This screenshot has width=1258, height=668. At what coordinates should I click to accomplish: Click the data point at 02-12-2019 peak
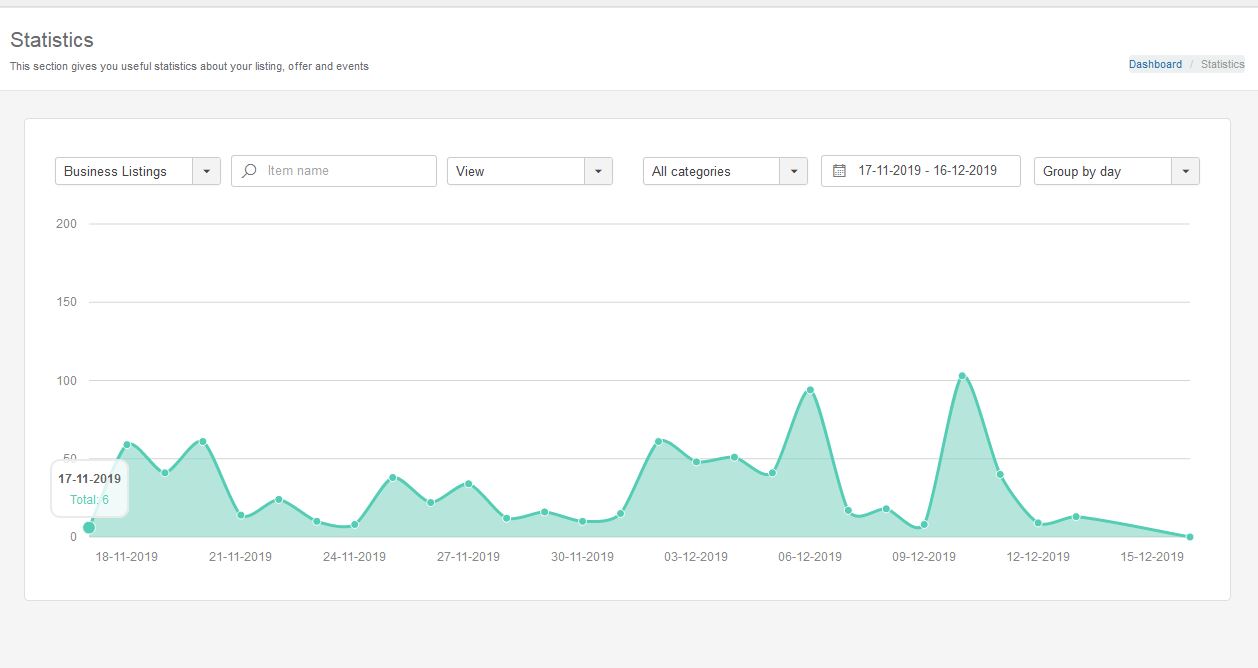658,441
